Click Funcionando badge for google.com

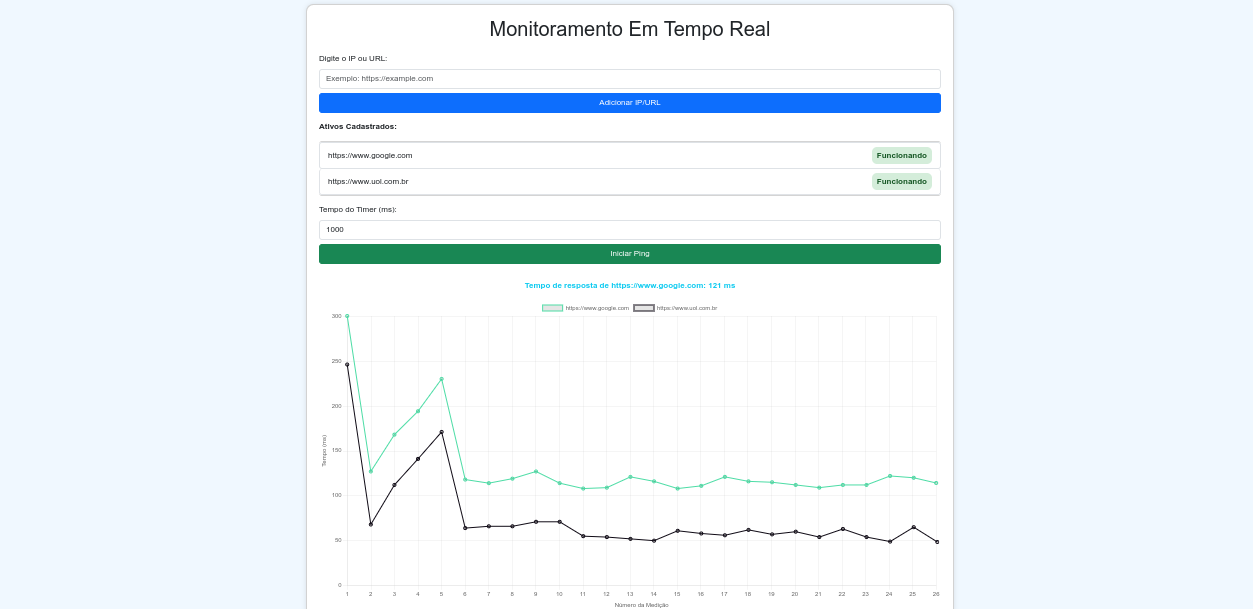[901, 155]
